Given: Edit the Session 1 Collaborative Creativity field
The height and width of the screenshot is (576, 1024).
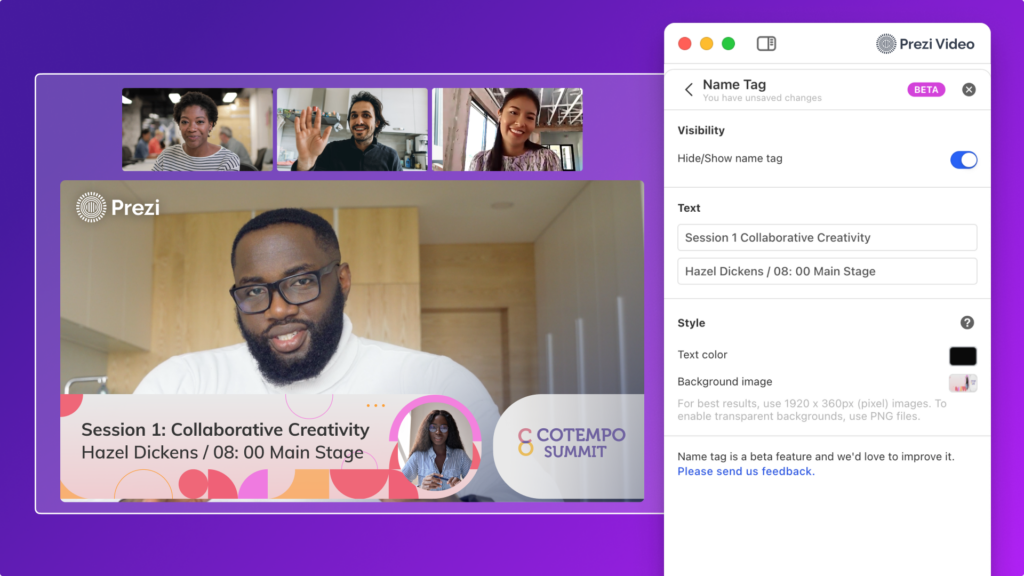Looking at the screenshot, I should click(x=827, y=238).
